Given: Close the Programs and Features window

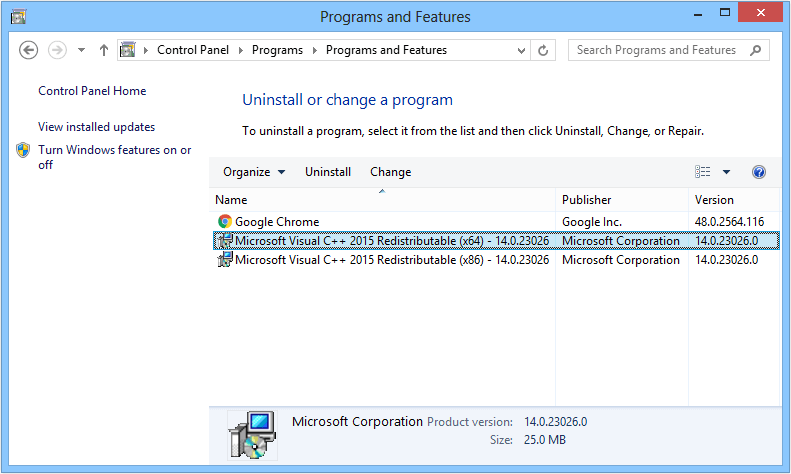Looking at the screenshot, I should pyautogui.click(x=760, y=13).
